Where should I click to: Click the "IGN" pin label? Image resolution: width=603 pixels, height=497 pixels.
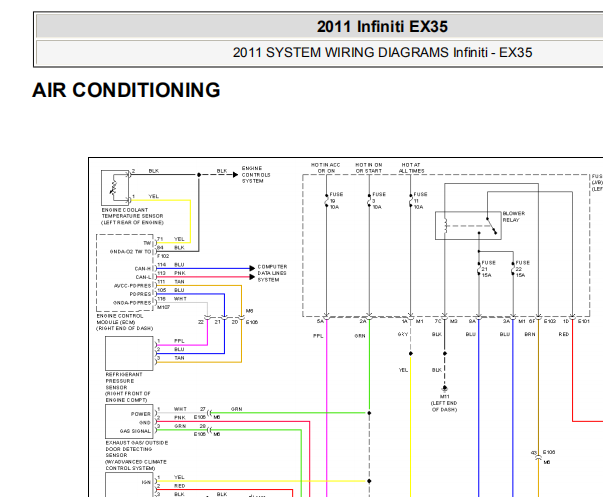click(147, 482)
